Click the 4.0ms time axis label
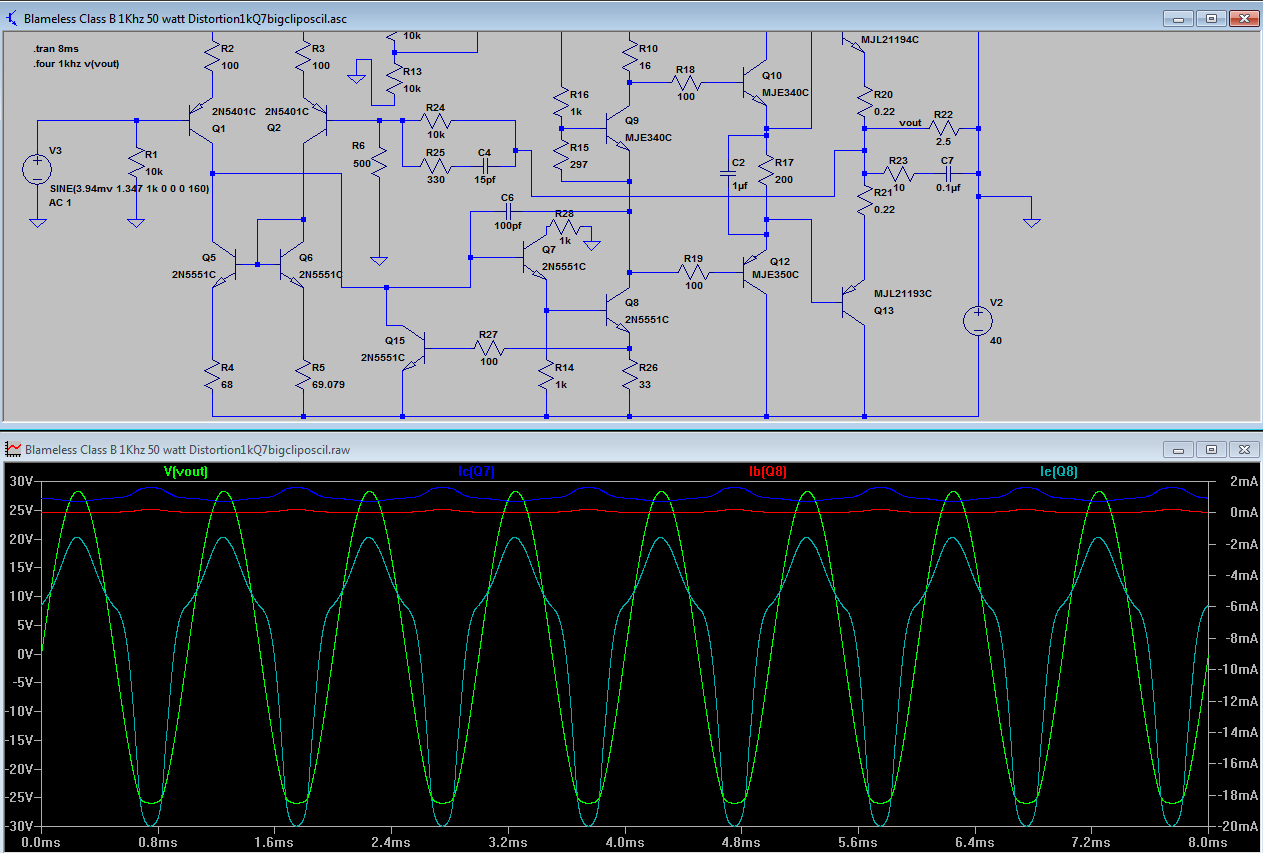Viewport: 1263px width, 853px height. 625,843
